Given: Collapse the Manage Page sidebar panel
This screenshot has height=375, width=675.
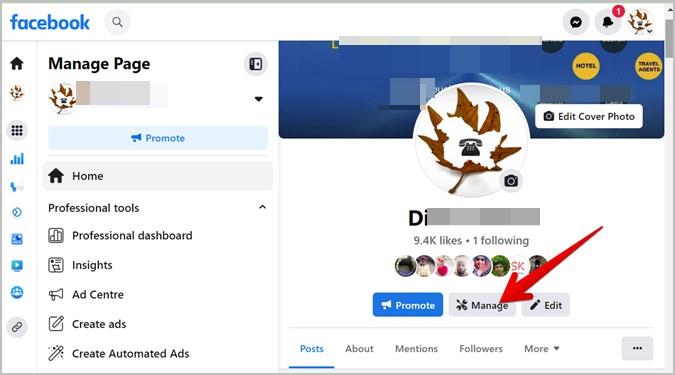Looking at the screenshot, I should [x=256, y=64].
